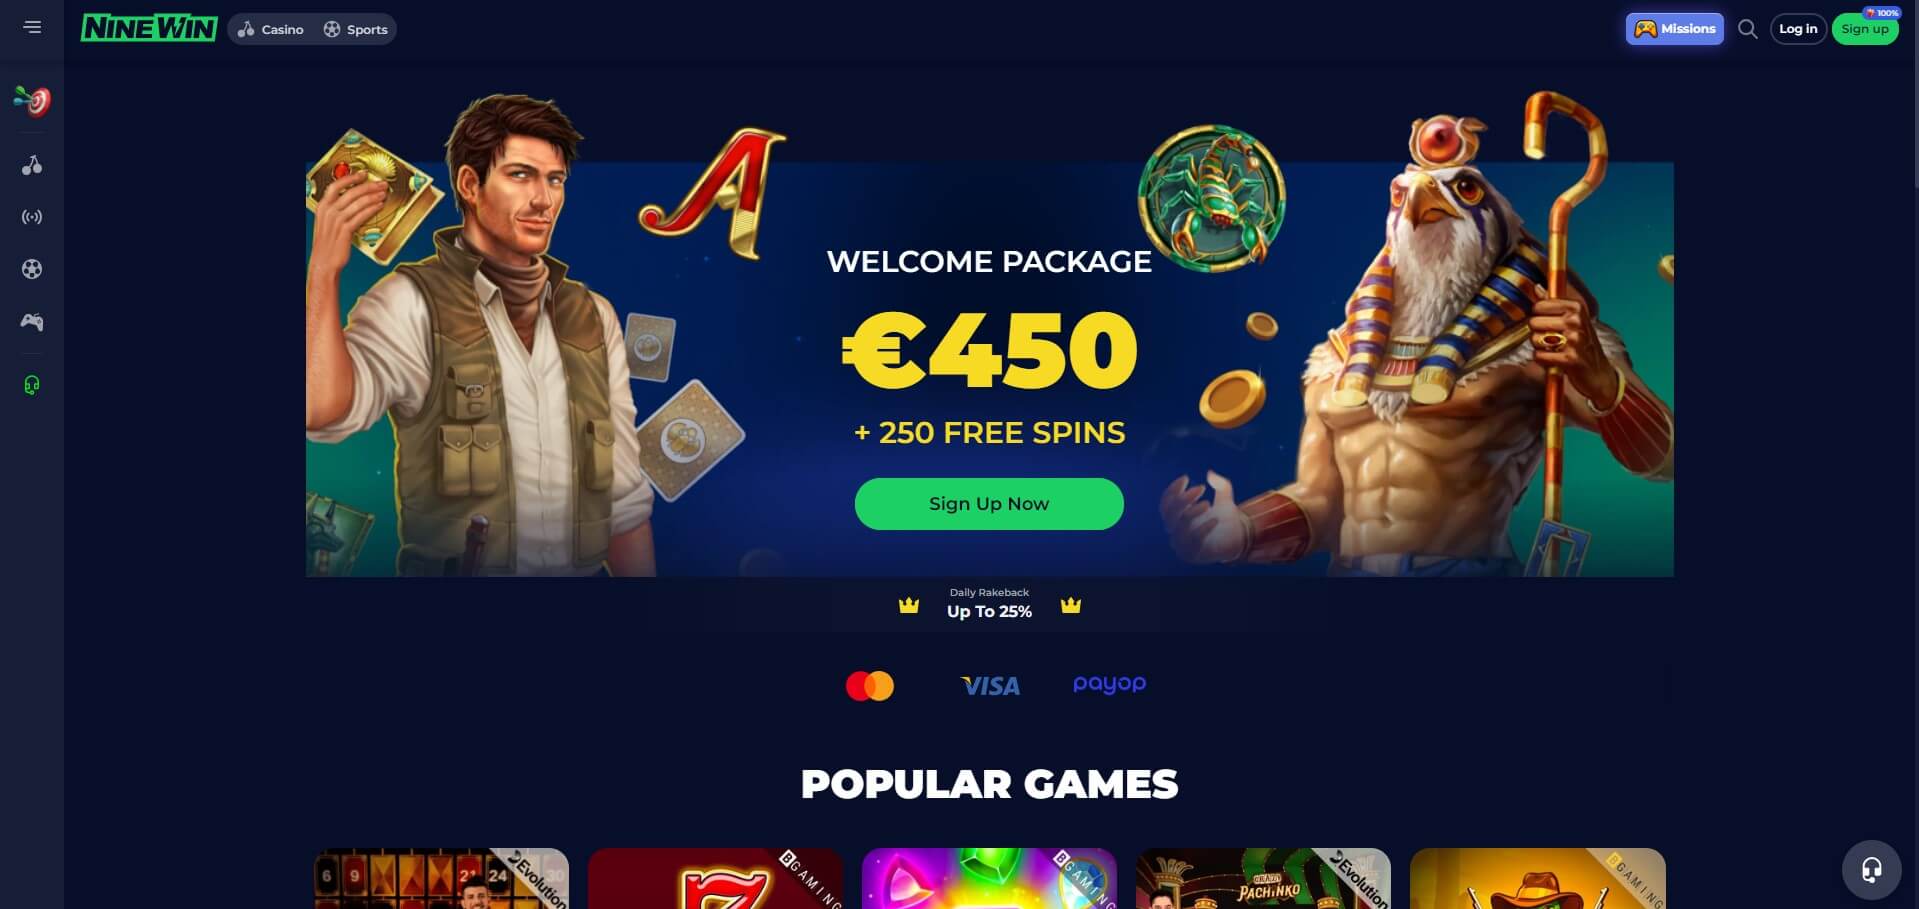Select the live broadcast sidebar icon
The height and width of the screenshot is (909, 1919).
pos(32,217)
